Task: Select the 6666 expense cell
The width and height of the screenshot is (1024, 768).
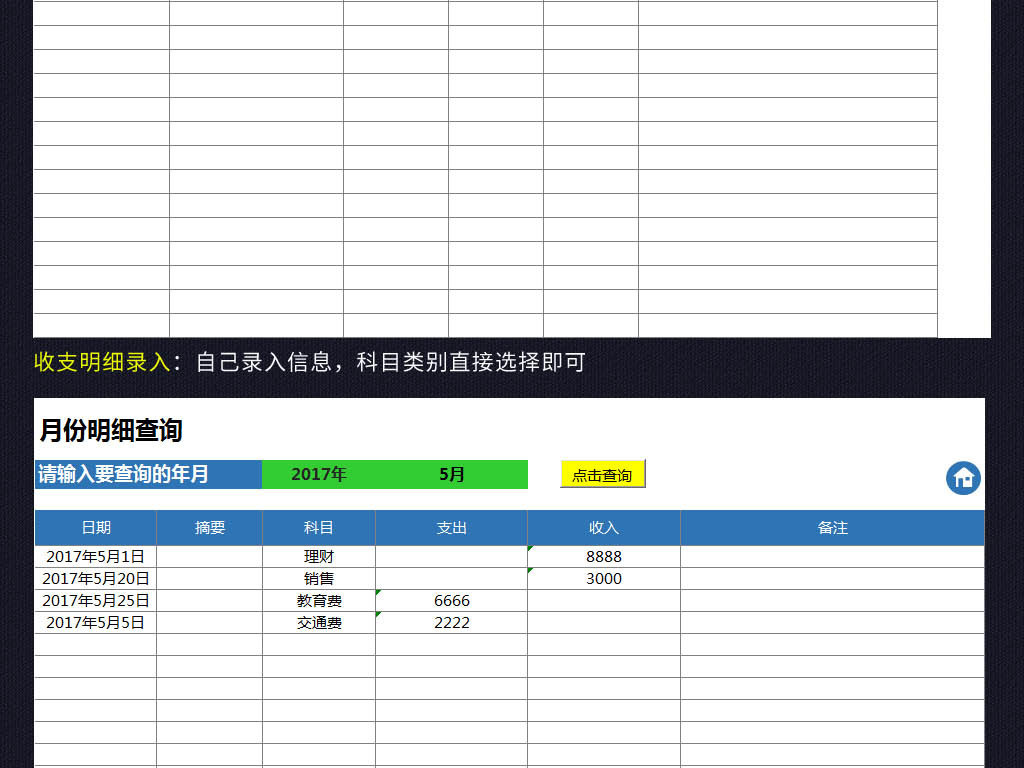Action: [451, 601]
